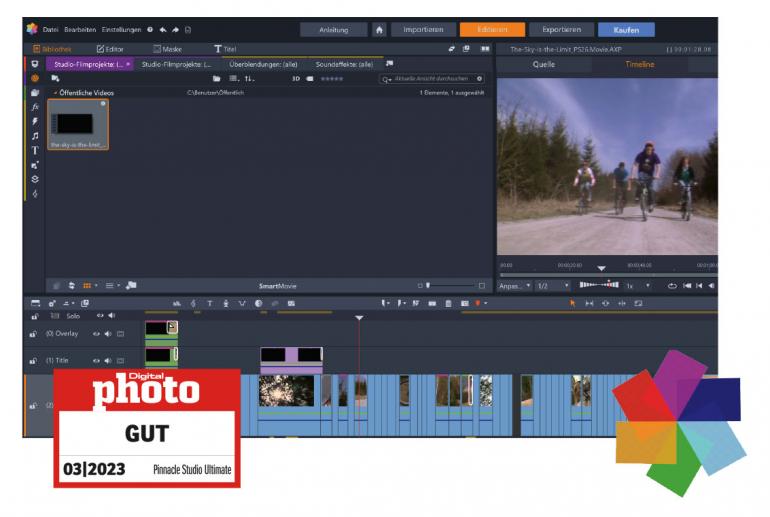
Task: Select The-sky-is-the-limit project thumbnail
Action: pos(78,124)
